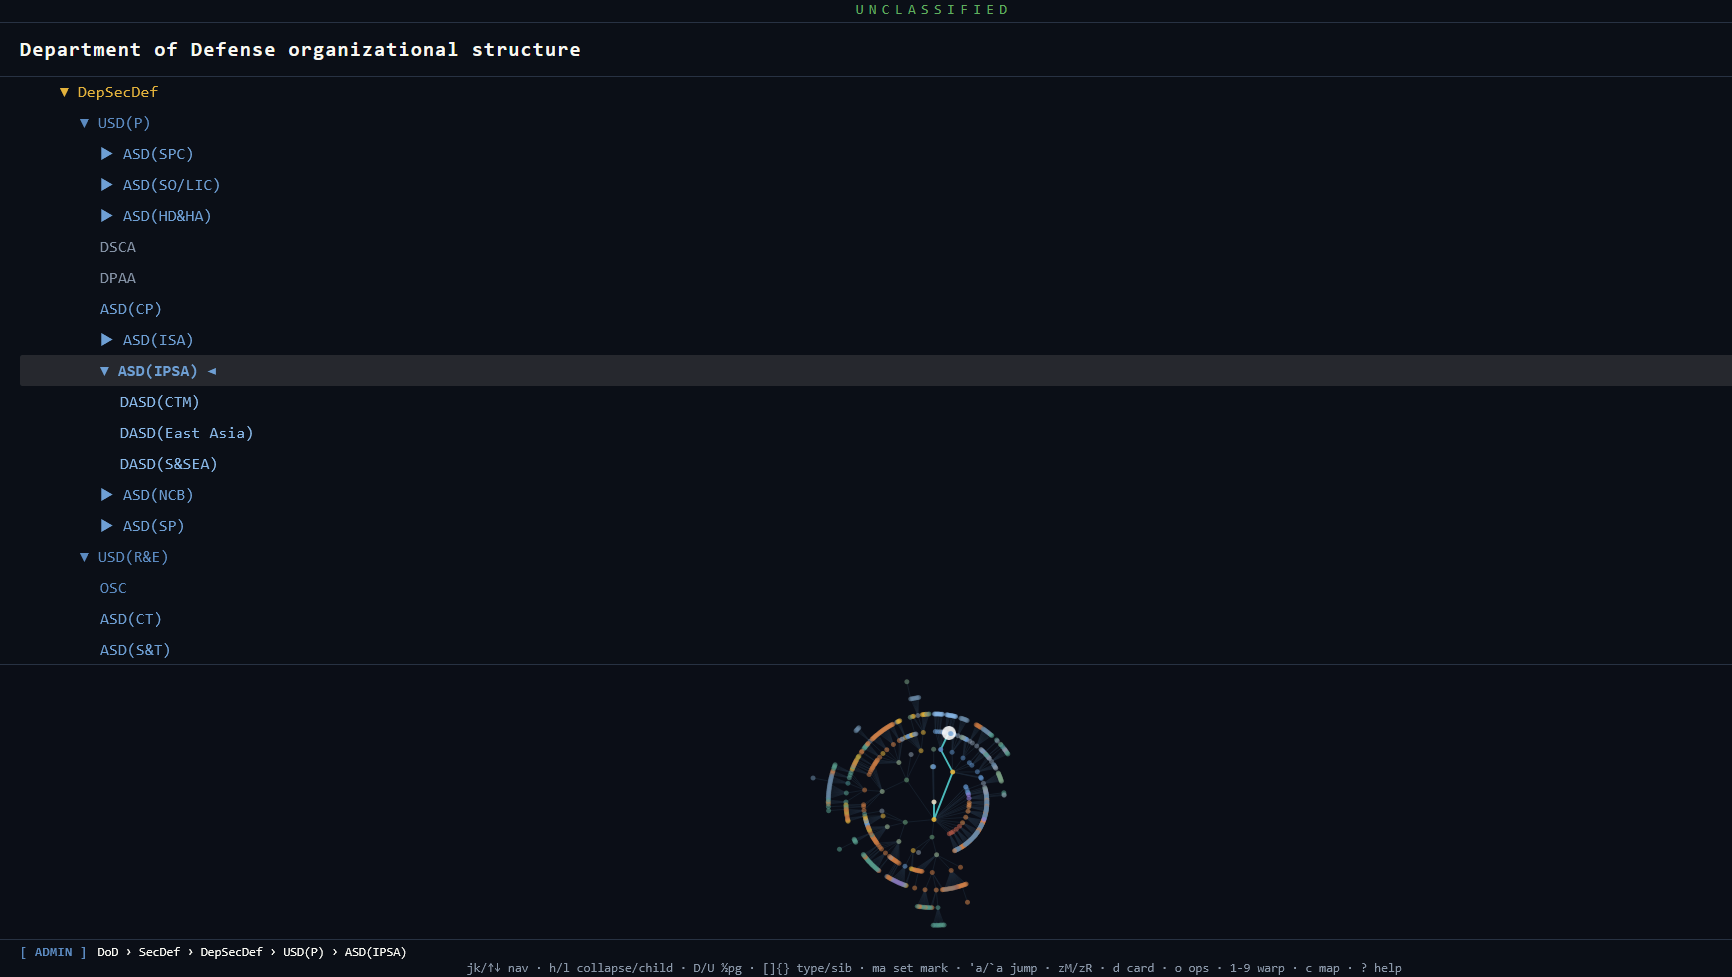Click the '[]{} type/sib' hint

(807, 968)
